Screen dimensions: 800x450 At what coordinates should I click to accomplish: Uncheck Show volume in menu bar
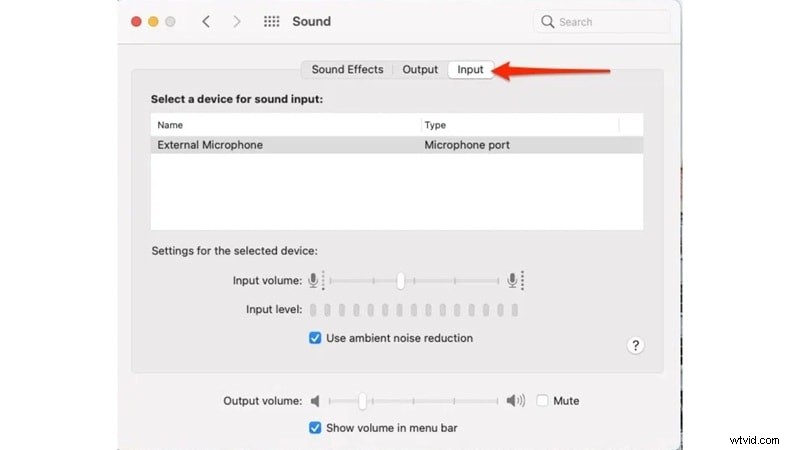click(x=315, y=428)
